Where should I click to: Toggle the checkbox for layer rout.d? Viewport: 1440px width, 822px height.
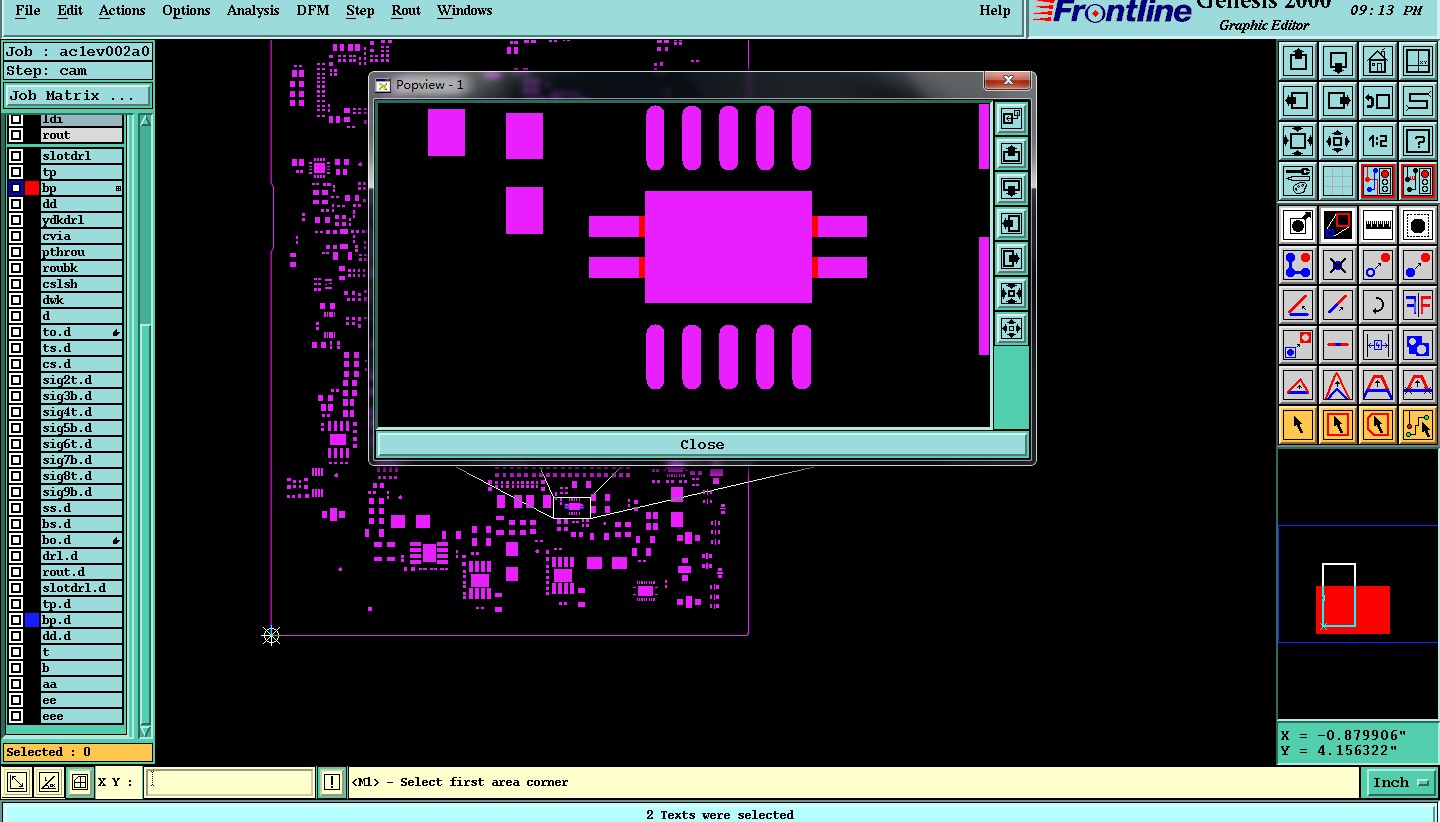[x=16, y=572]
